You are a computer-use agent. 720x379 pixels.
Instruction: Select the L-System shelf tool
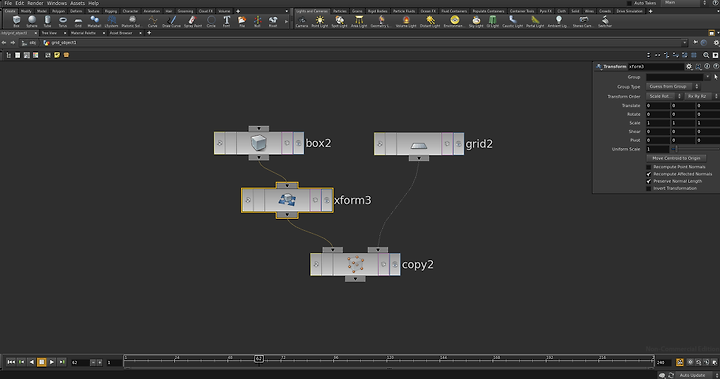click(x=112, y=21)
